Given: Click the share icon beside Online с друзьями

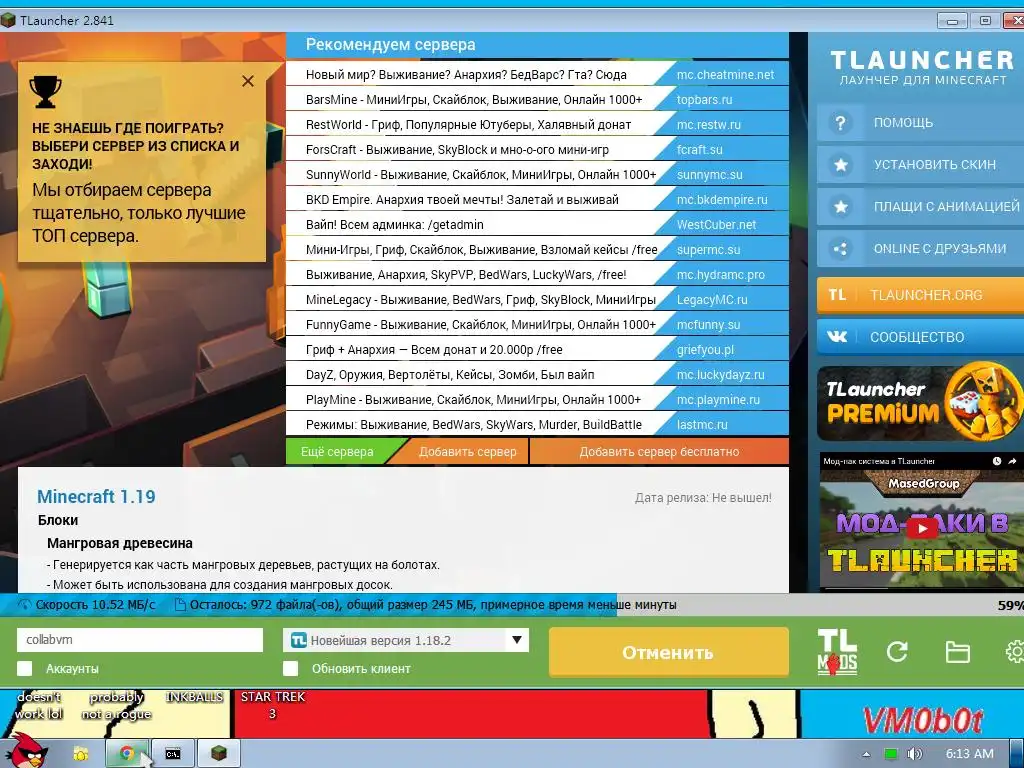Looking at the screenshot, I should click(840, 249).
